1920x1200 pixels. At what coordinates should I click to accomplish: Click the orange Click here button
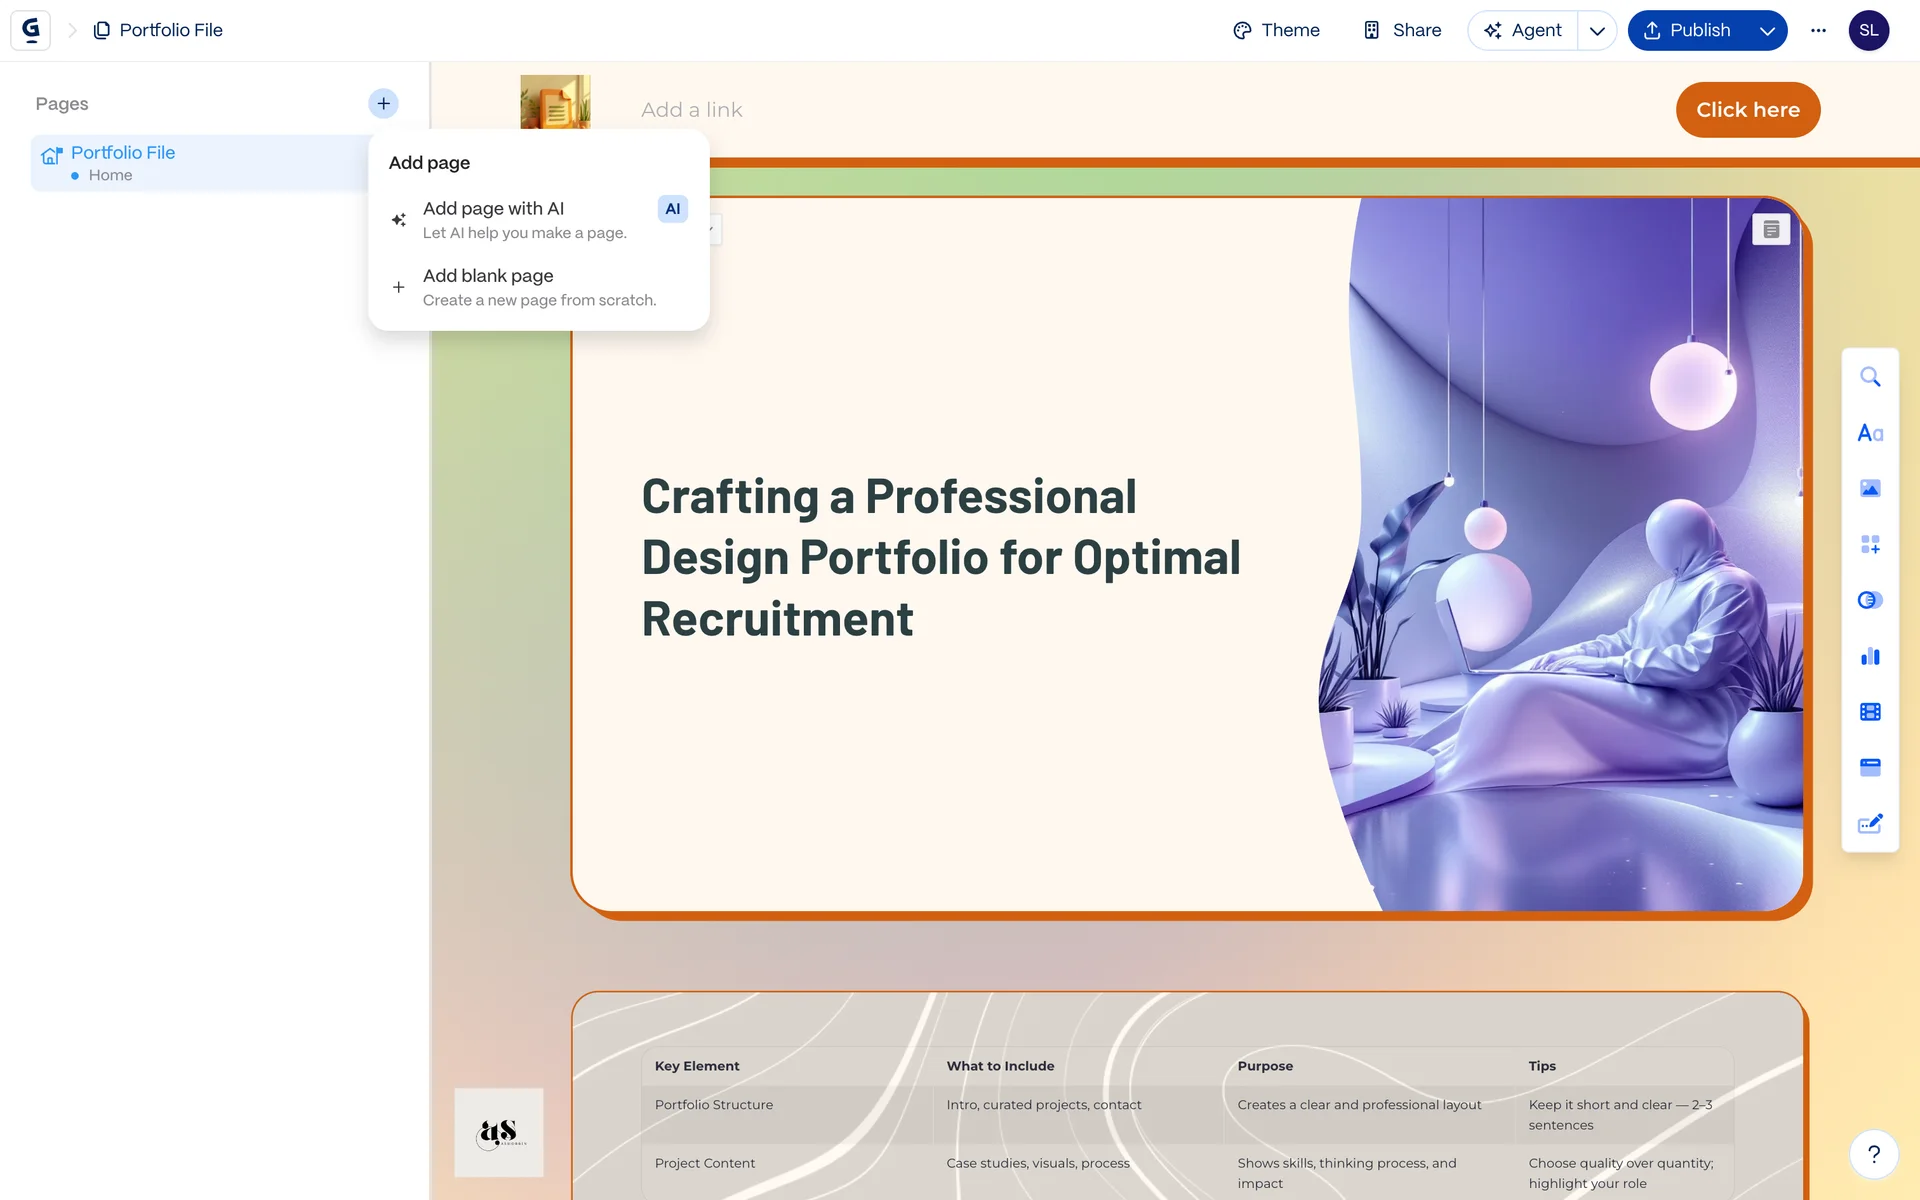click(1747, 110)
